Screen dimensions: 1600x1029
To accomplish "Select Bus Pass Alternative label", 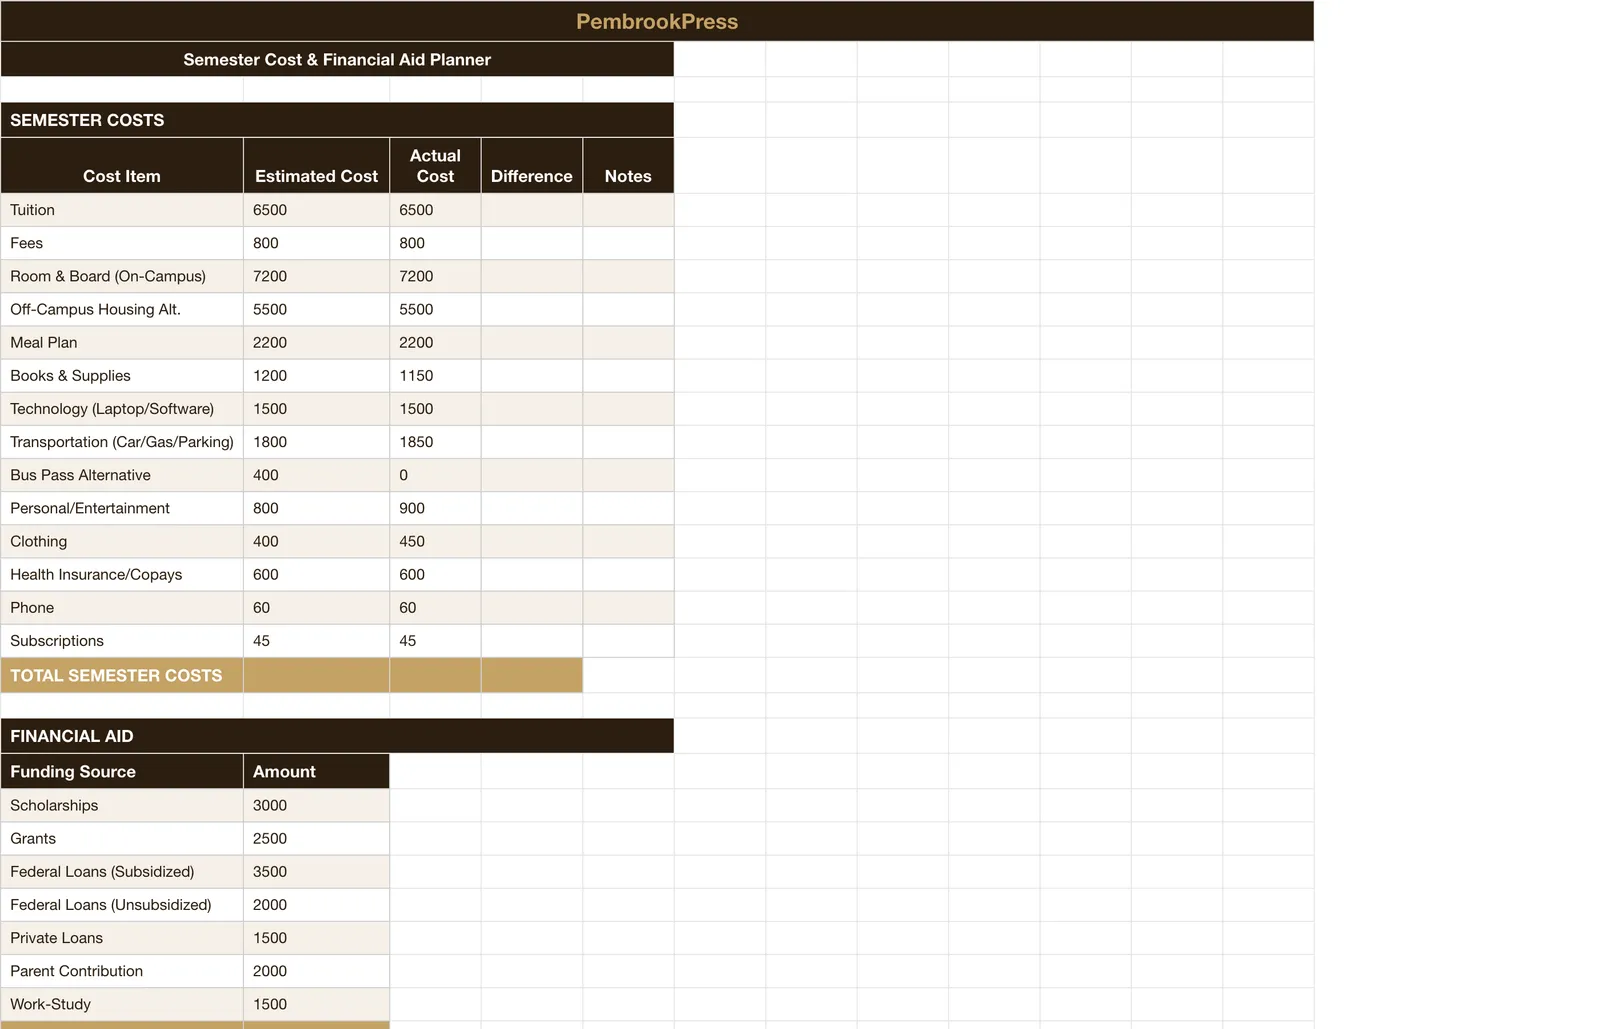I will point(122,475).
